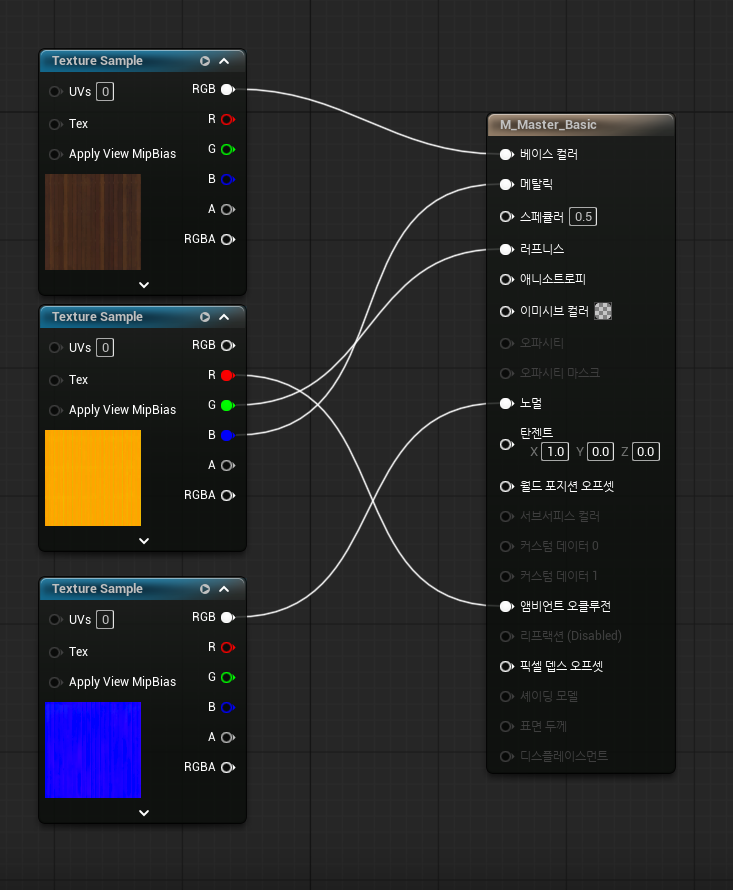Click the 앰비언트 오클루전 input pin
The image size is (733, 890).
[506, 606]
